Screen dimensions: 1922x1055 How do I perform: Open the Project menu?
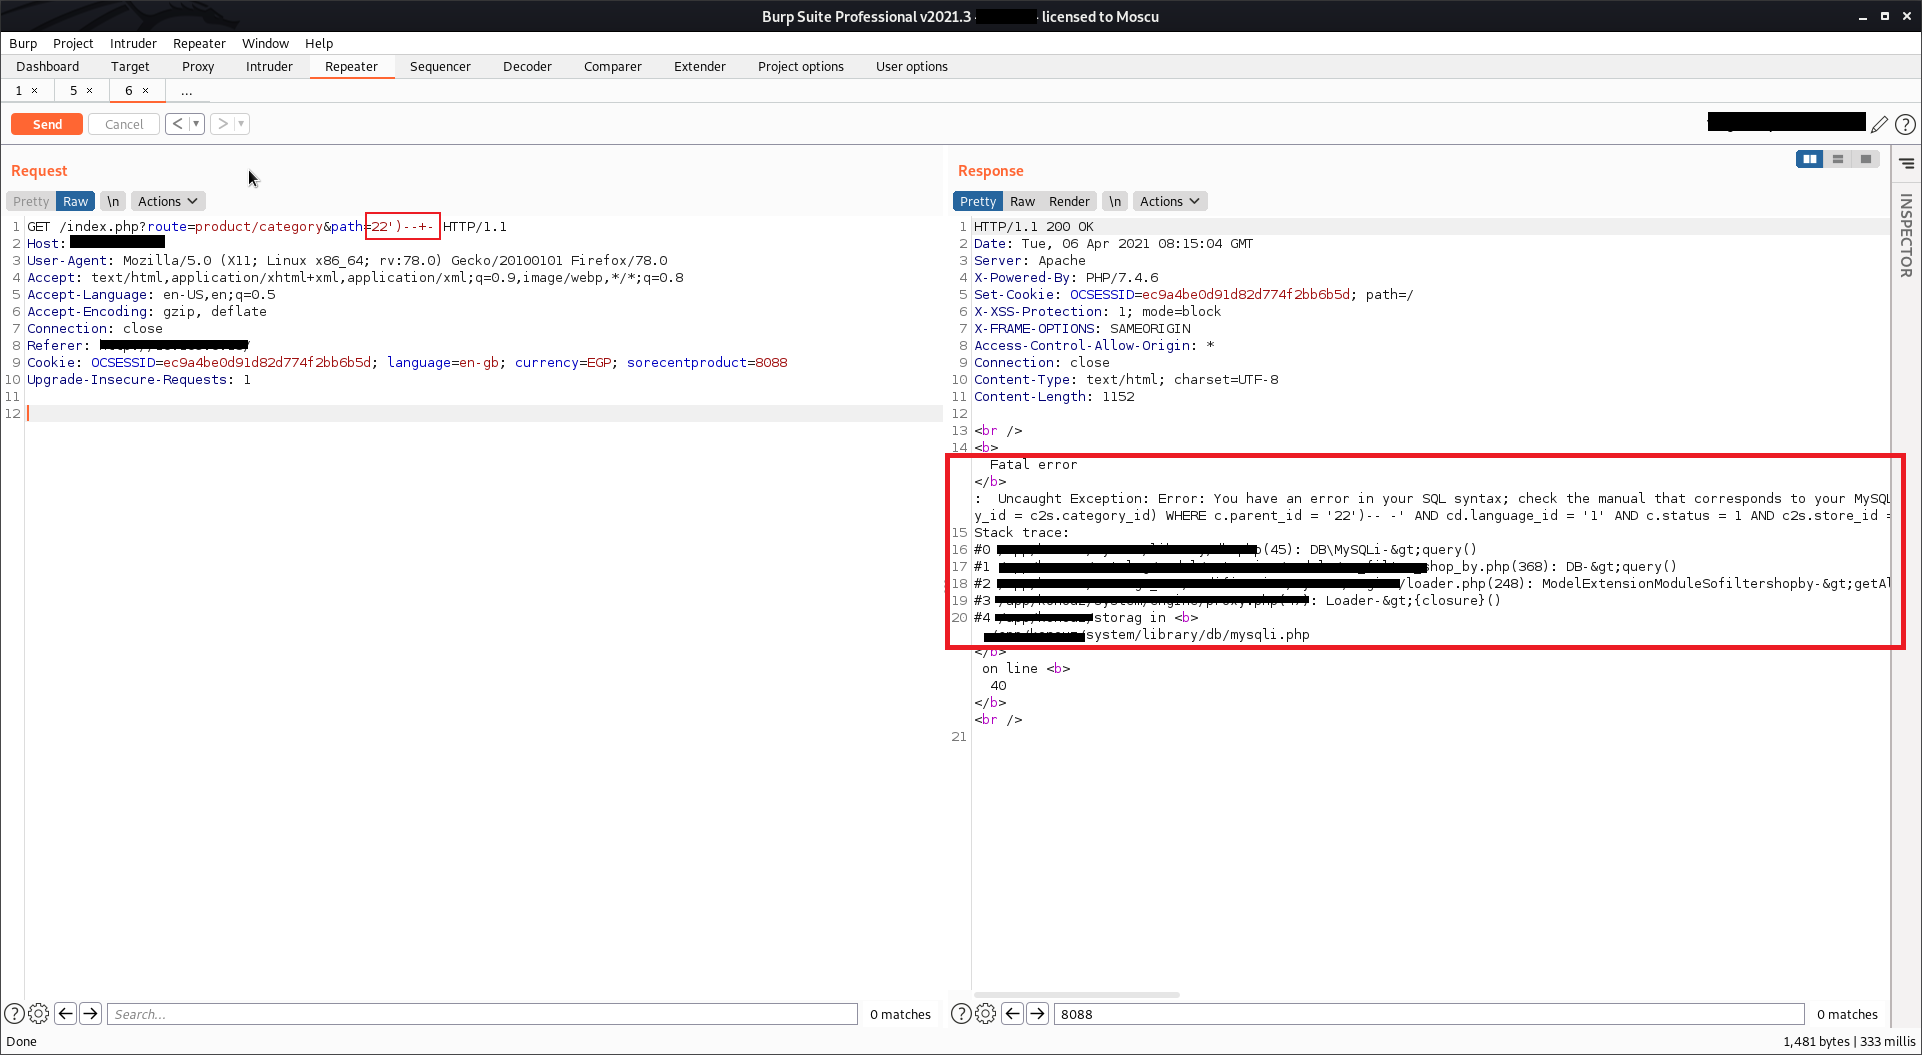pyautogui.click(x=73, y=43)
